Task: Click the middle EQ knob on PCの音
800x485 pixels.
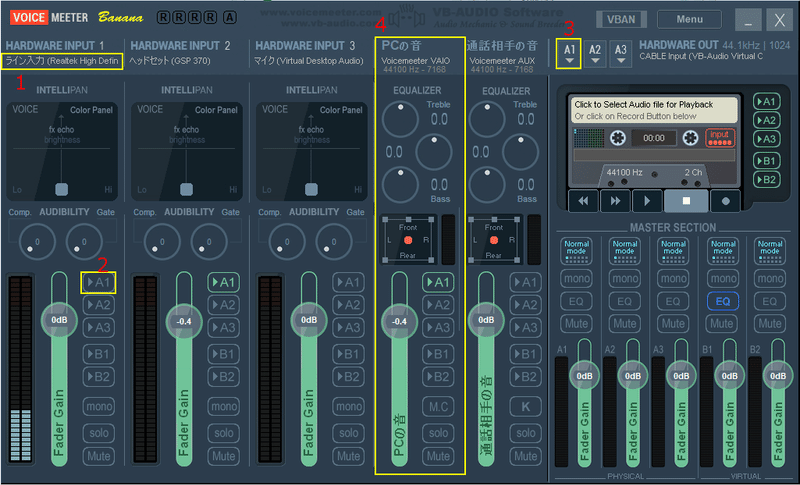Action: (434, 151)
